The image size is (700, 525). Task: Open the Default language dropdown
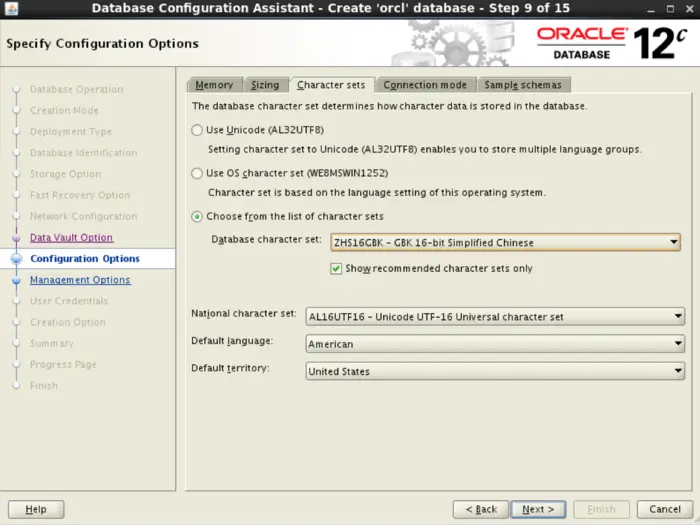point(495,344)
